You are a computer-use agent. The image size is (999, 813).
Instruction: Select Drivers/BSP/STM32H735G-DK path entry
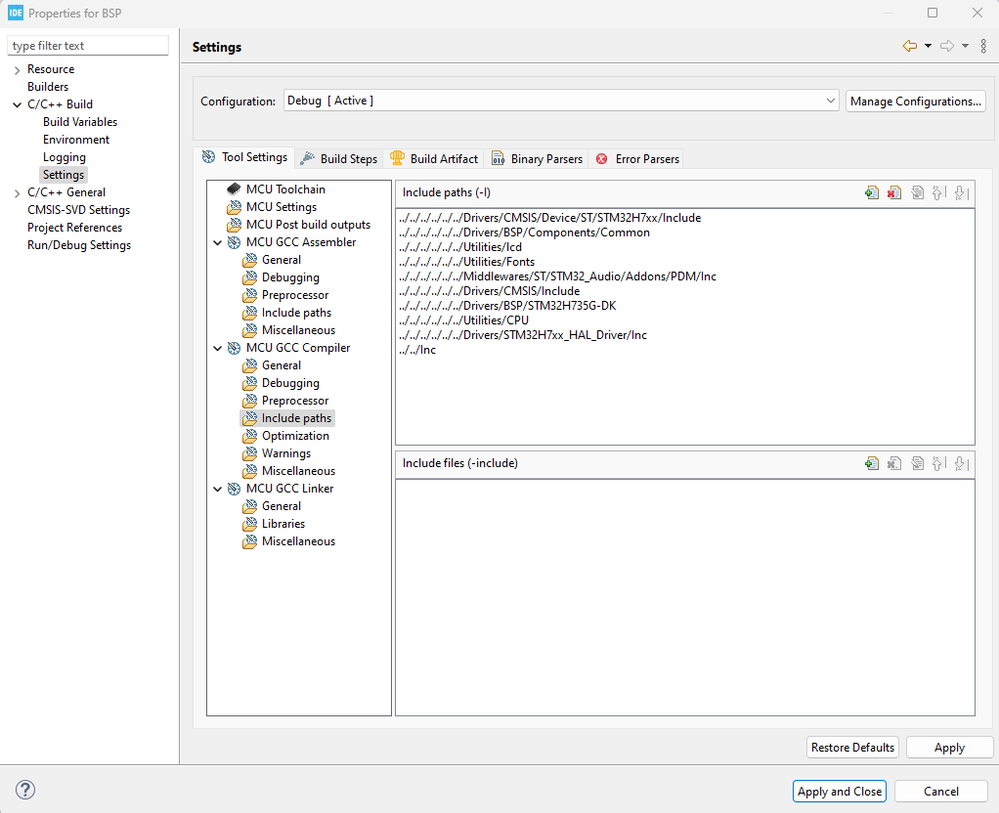click(x=507, y=306)
